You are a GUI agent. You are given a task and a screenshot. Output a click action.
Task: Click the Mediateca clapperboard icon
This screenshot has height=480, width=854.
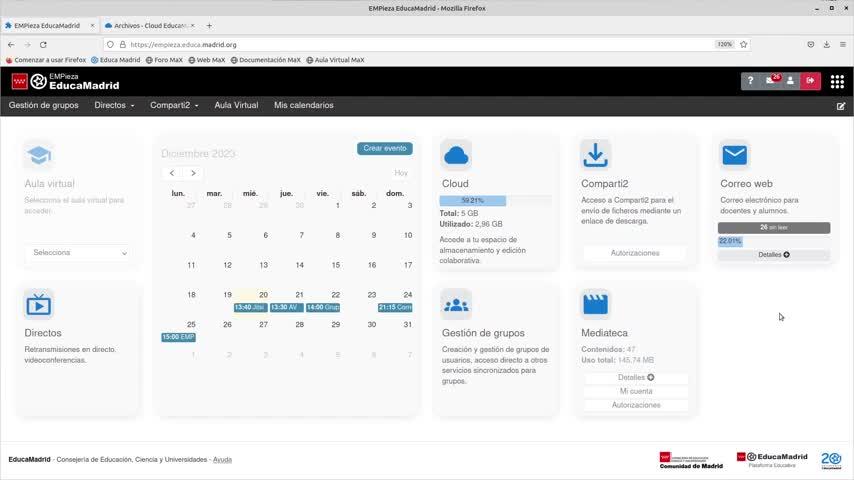[x=595, y=305]
